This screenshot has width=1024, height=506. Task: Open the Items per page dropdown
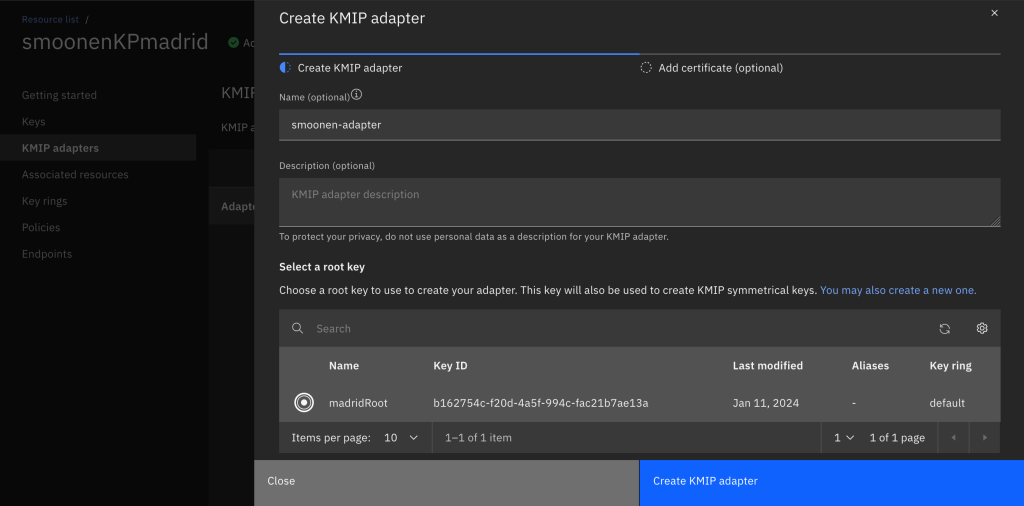coord(400,438)
